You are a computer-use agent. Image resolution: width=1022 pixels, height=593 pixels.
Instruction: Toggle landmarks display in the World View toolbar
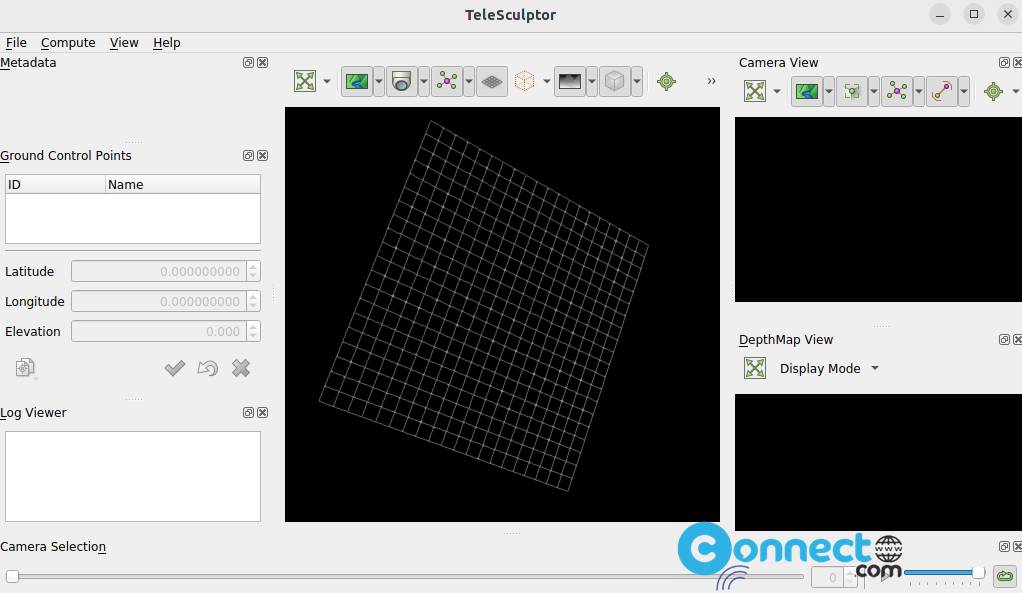click(x=446, y=81)
